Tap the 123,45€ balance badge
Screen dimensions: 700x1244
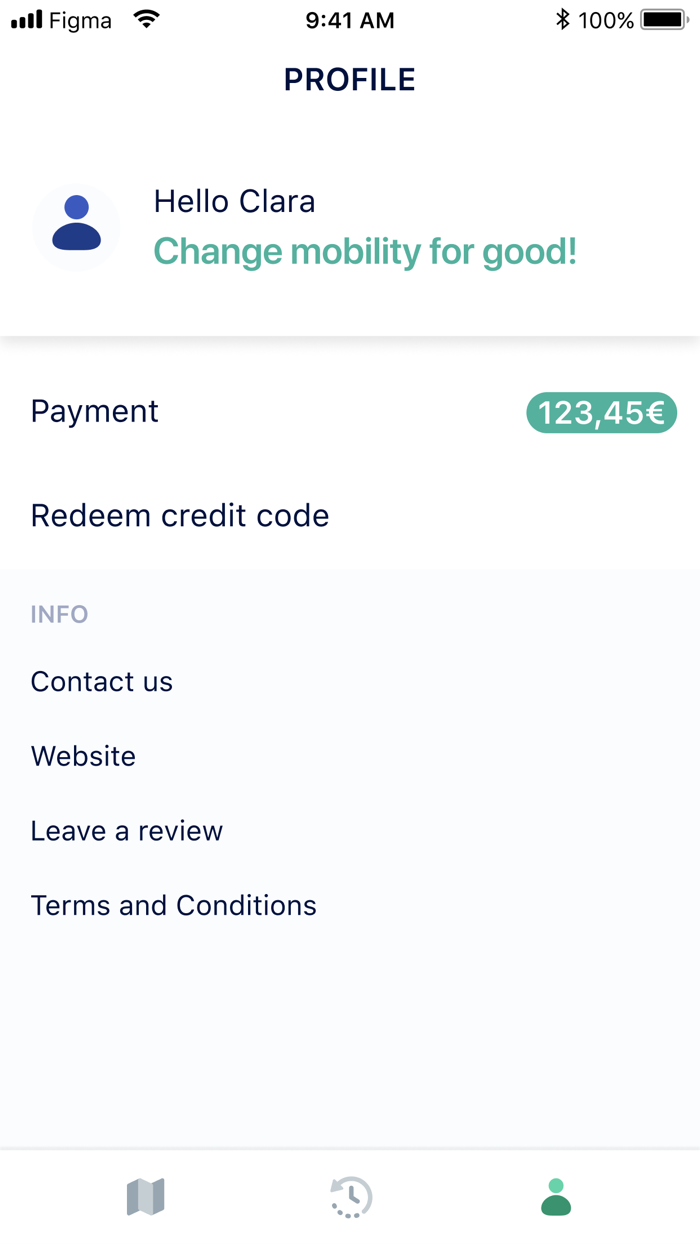(601, 413)
